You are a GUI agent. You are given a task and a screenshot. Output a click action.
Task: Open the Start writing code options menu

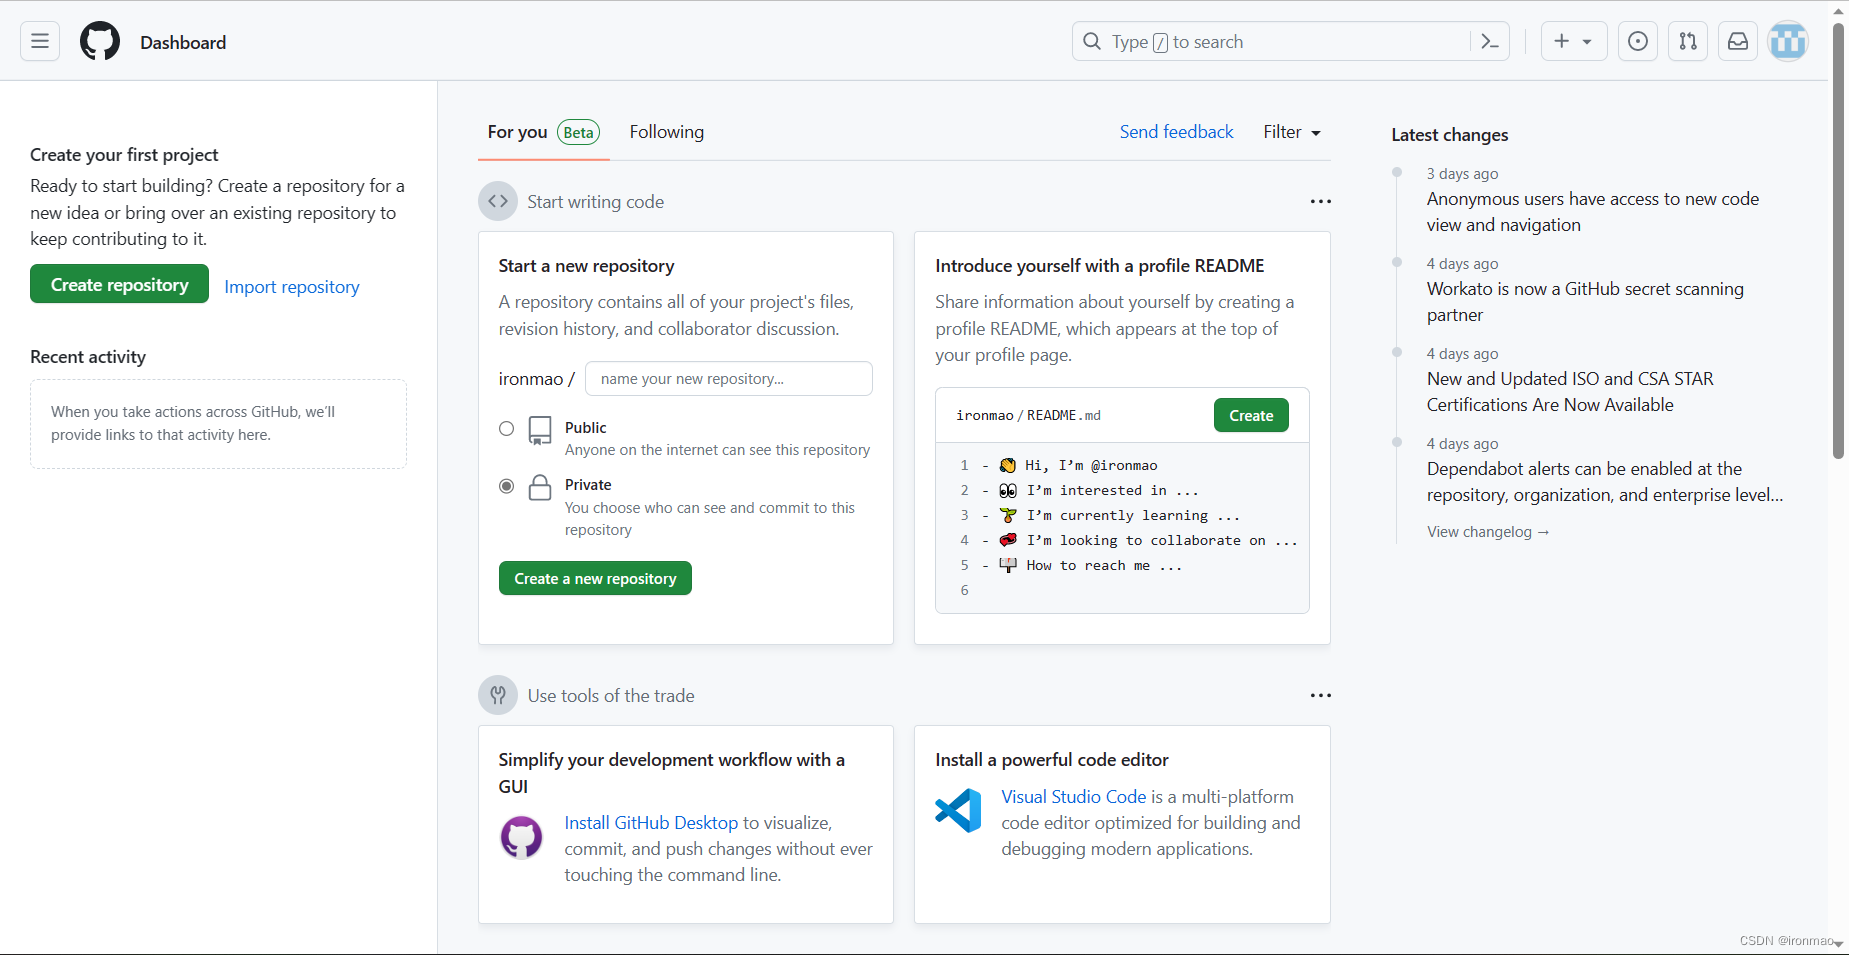[x=1320, y=201]
